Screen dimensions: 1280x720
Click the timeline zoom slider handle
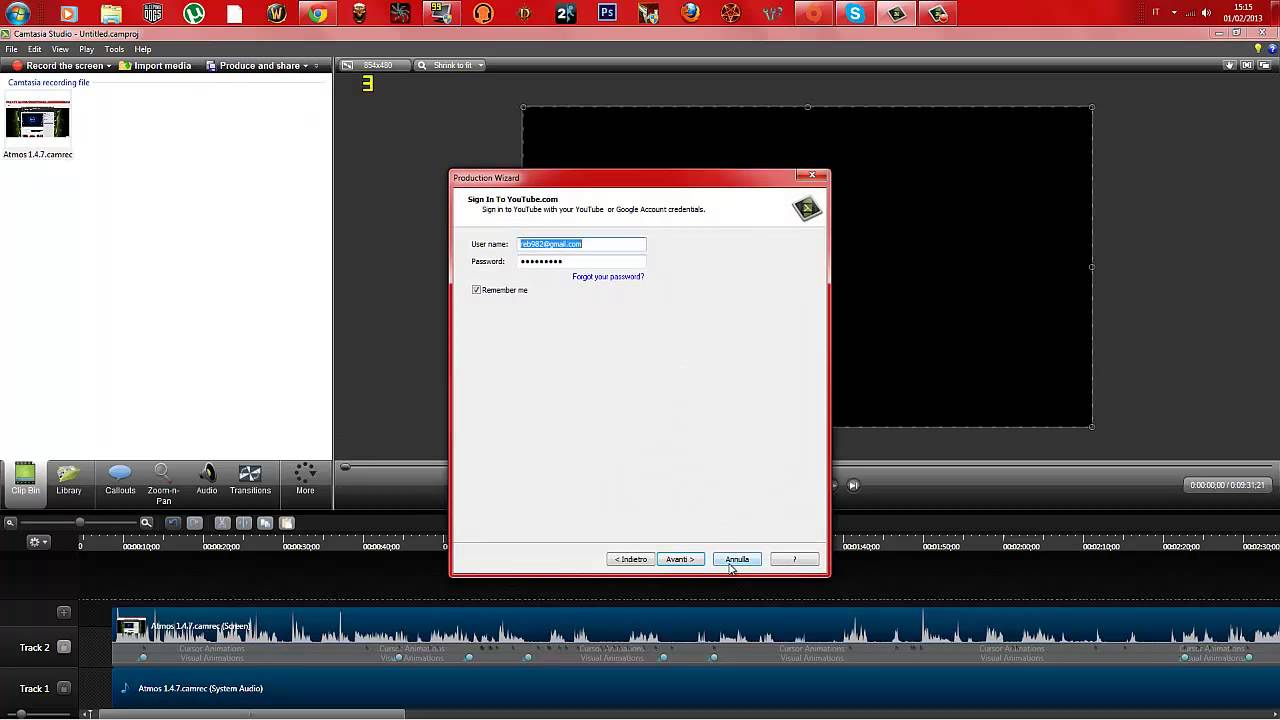coord(79,523)
